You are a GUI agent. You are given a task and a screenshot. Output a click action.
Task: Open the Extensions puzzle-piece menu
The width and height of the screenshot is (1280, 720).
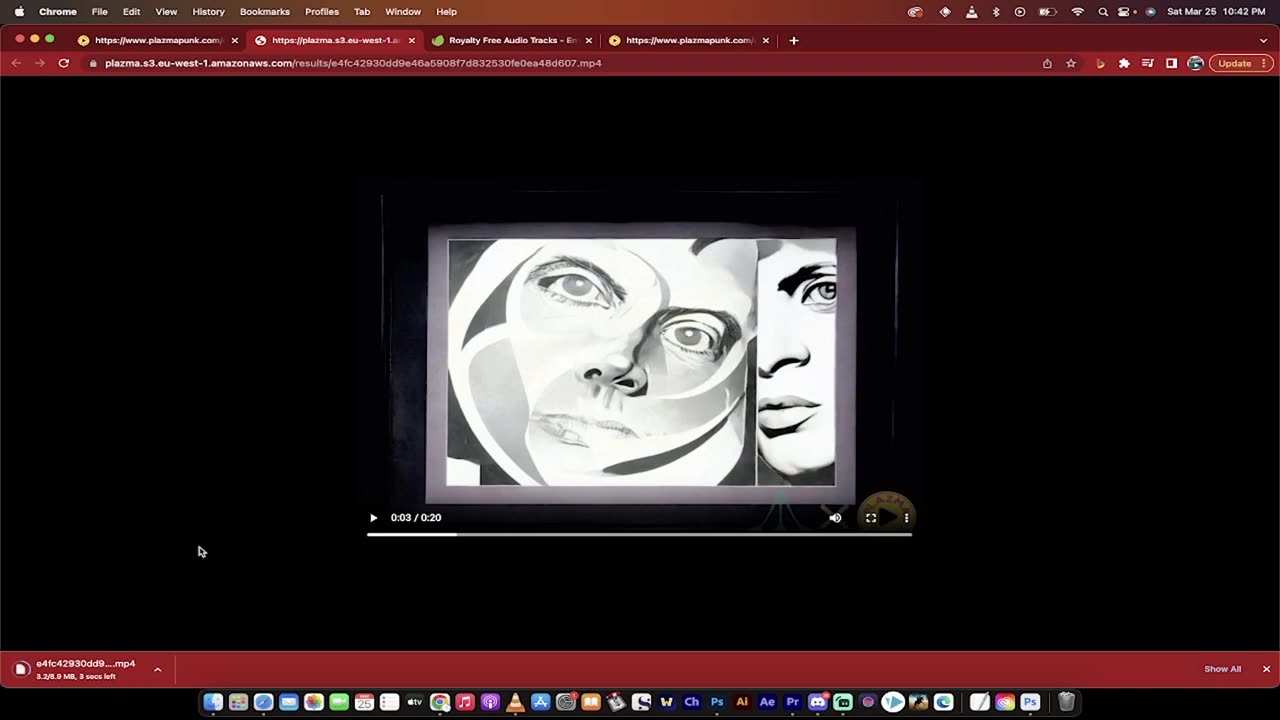(1124, 63)
